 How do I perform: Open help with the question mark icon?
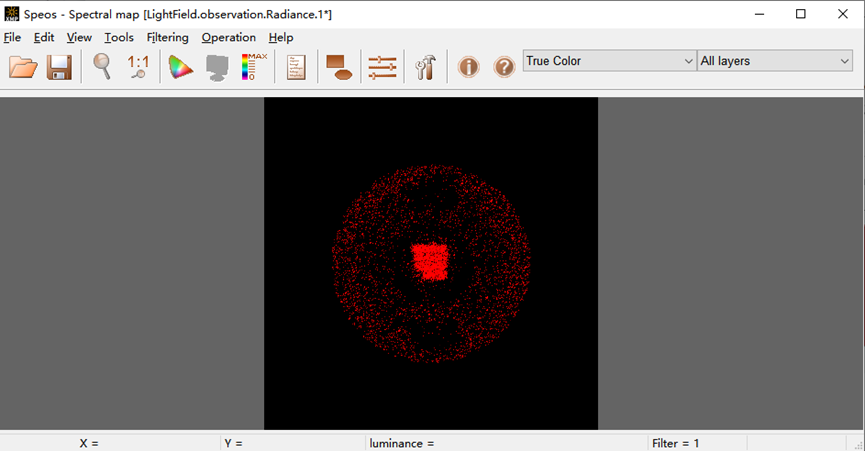(504, 67)
